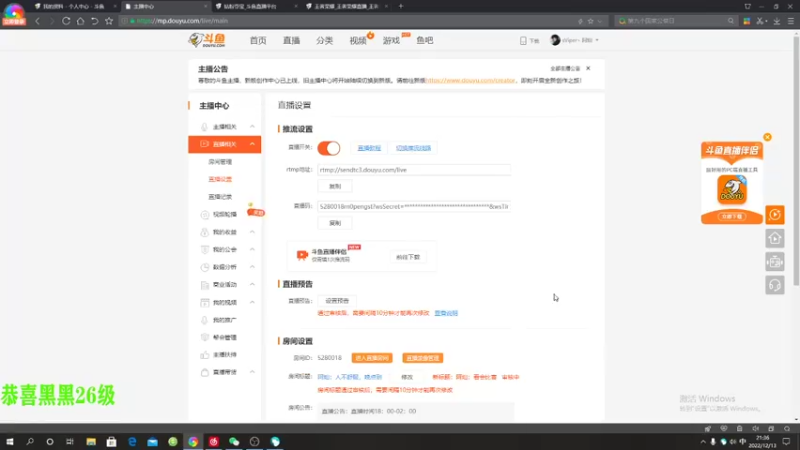The height and width of the screenshot is (450, 800).
Task: Click the orange 进入直播间 button
Action: tap(371, 358)
